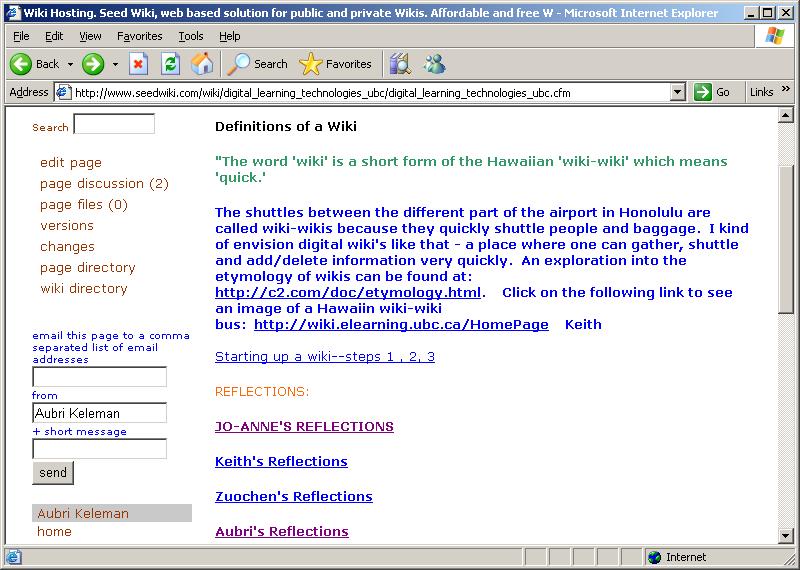Open the versions link
Image resolution: width=800 pixels, height=570 pixels.
pos(67,226)
